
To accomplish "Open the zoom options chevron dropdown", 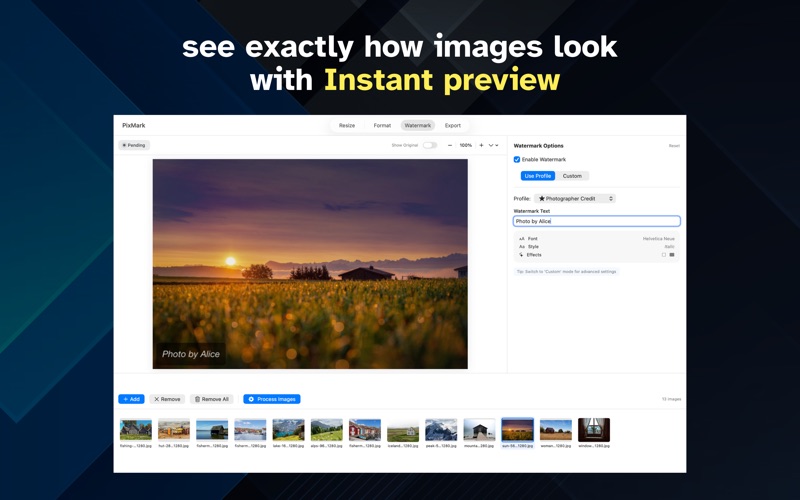I will (x=493, y=145).
